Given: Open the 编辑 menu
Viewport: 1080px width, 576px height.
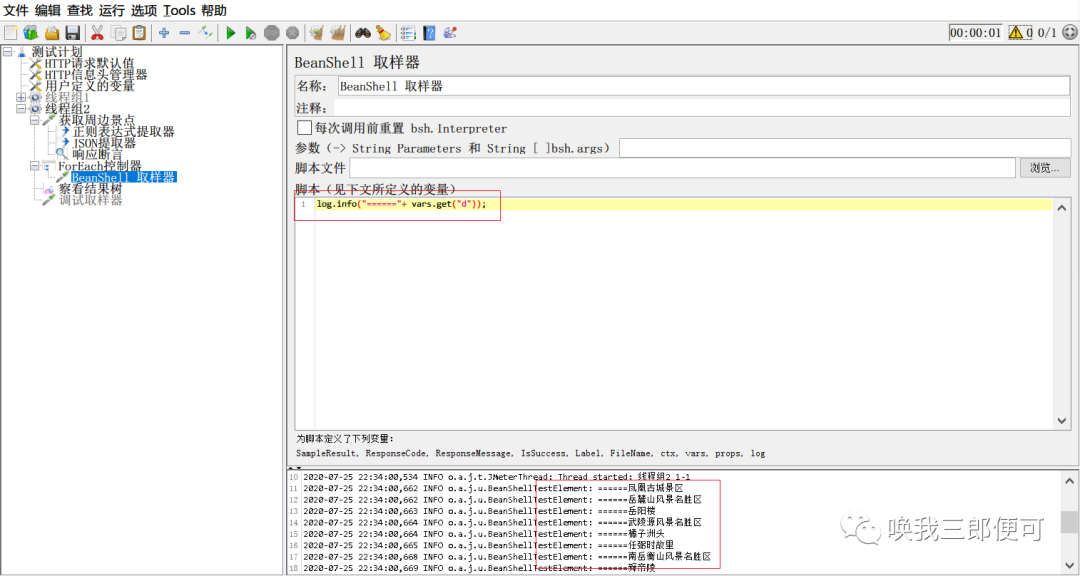Looking at the screenshot, I should point(48,10).
